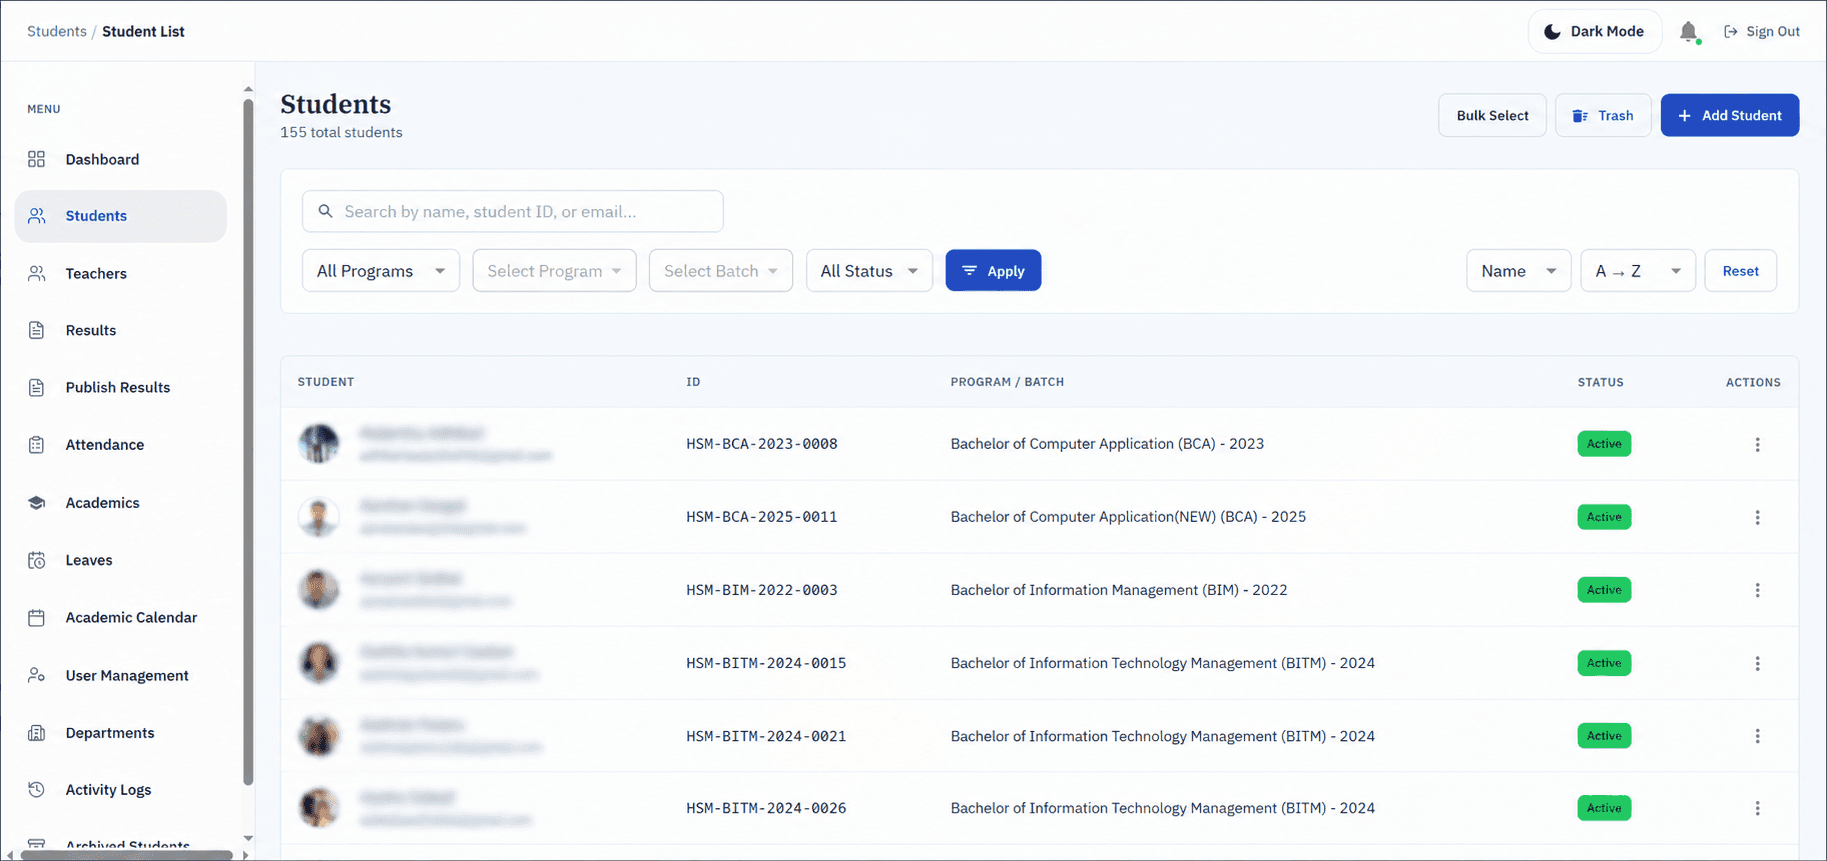Image resolution: width=1827 pixels, height=861 pixels.
Task: Click the Leaves calendar-clock icon
Action: [37, 560]
